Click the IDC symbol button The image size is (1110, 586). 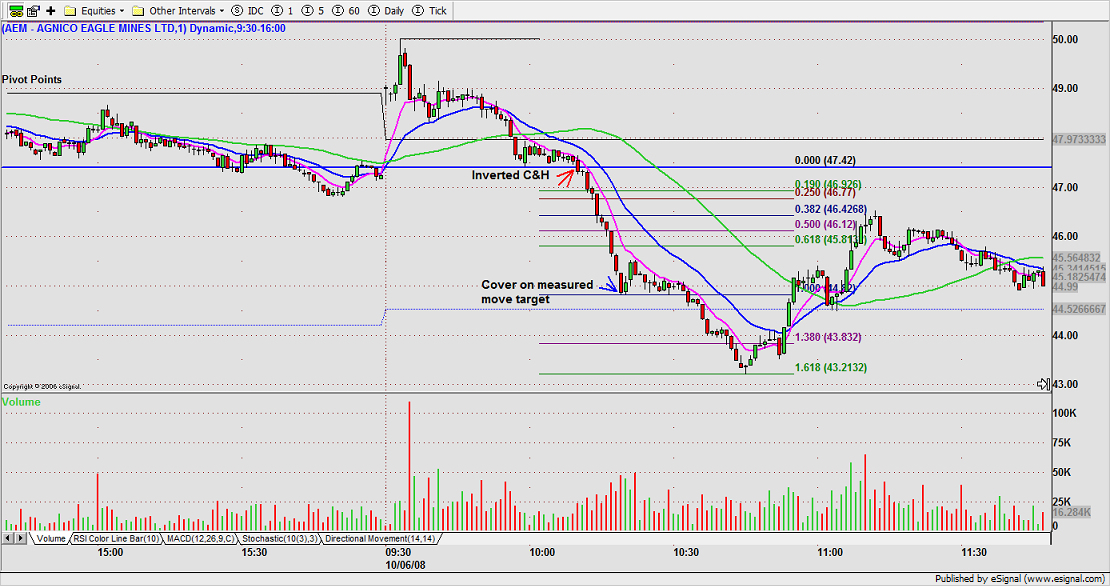[x=256, y=11]
